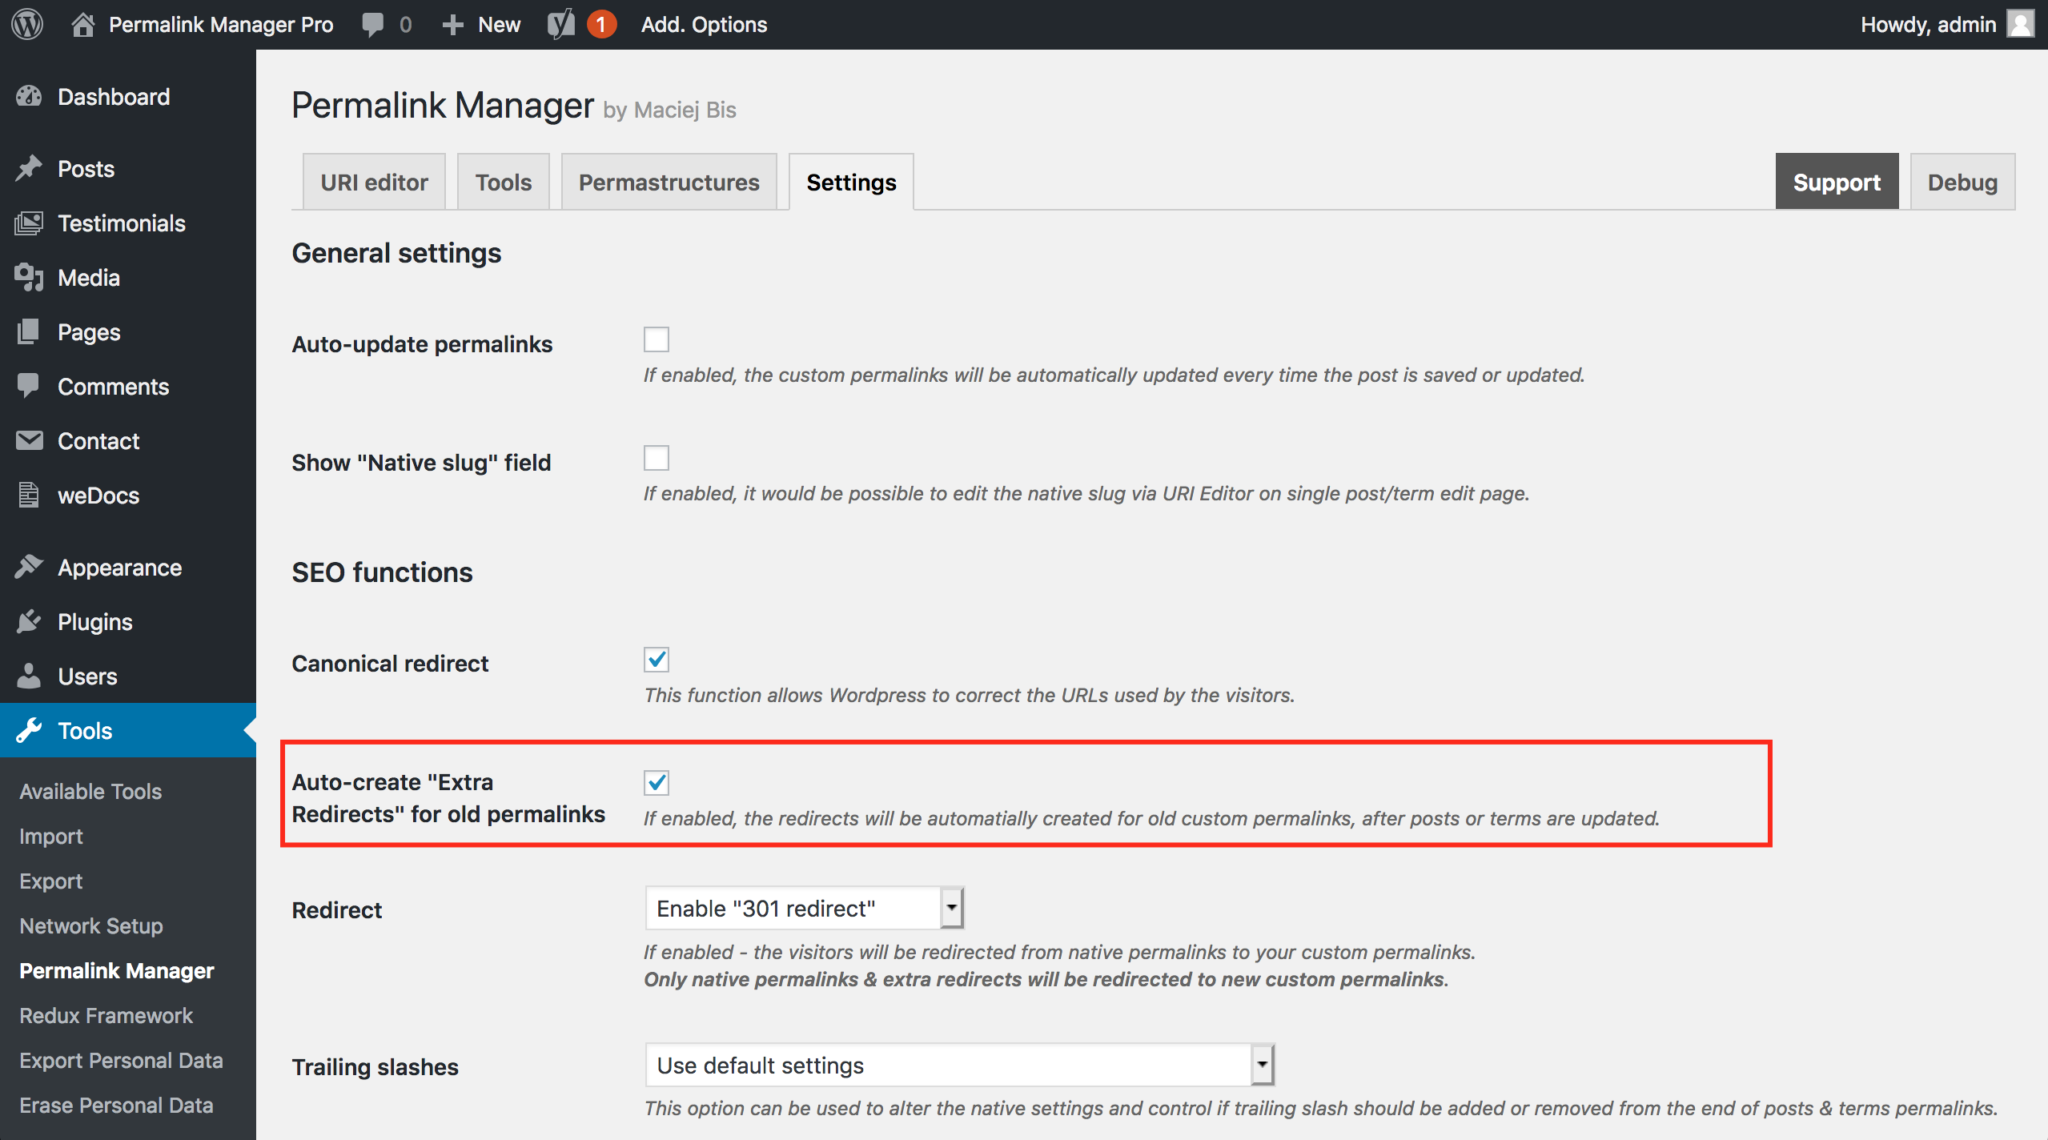The width and height of the screenshot is (2048, 1140).
Task: Click the Appearance paintbrush icon
Action: pyautogui.click(x=29, y=567)
